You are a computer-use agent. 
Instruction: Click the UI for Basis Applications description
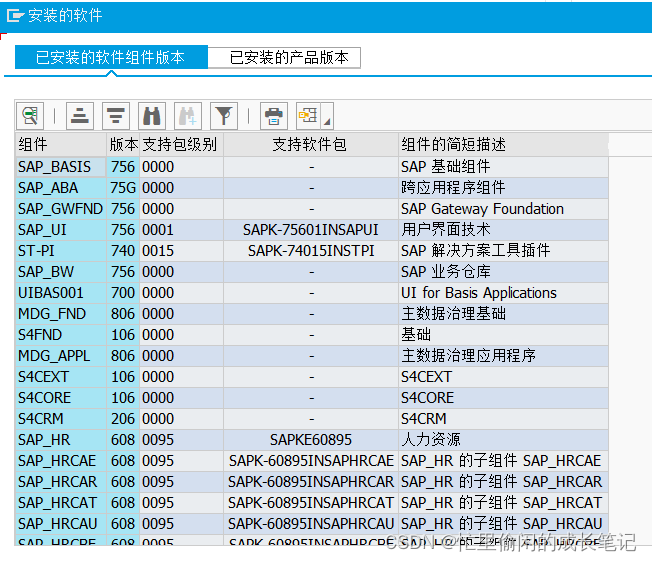(x=503, y=293)
